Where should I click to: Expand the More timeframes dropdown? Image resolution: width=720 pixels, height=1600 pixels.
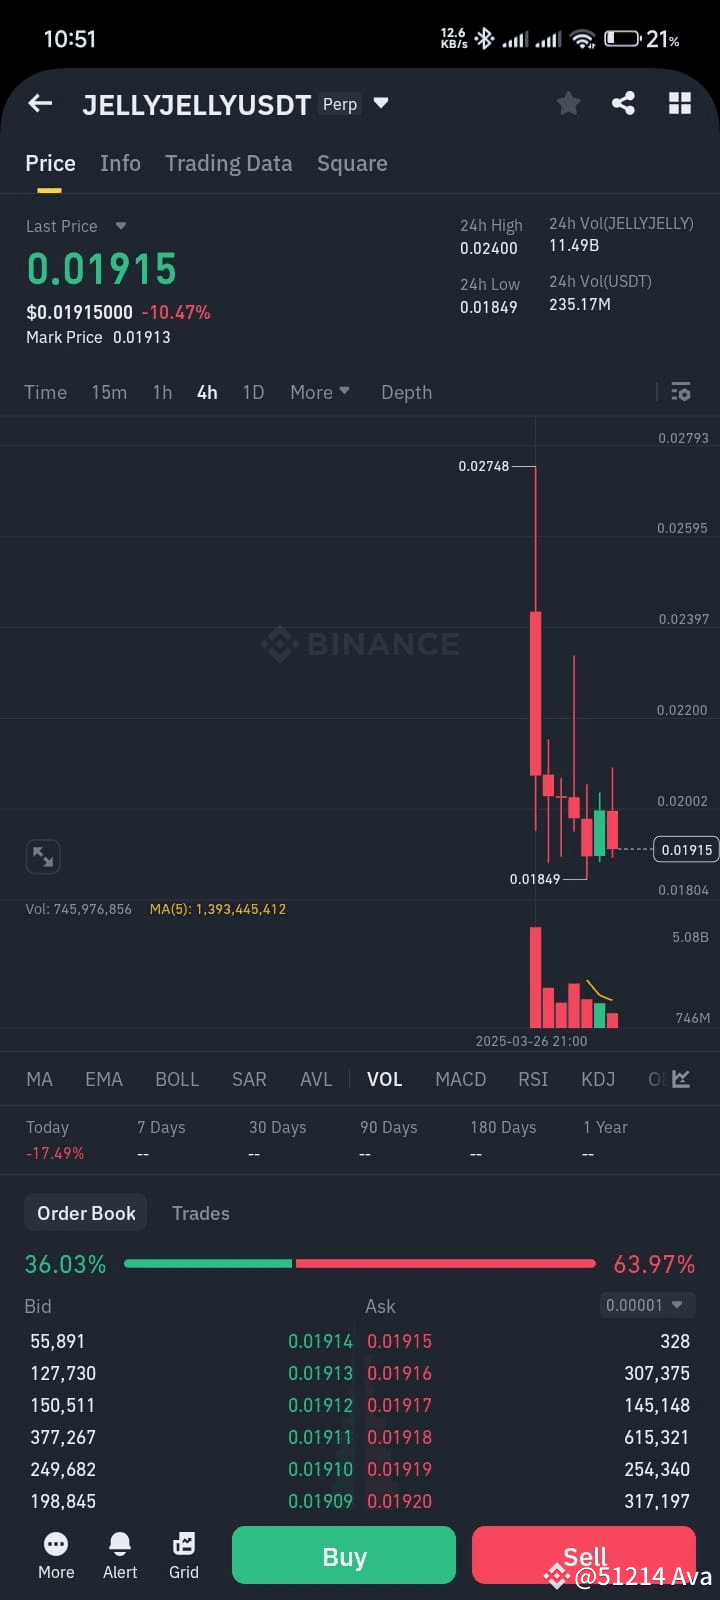(x=319, y=392)
